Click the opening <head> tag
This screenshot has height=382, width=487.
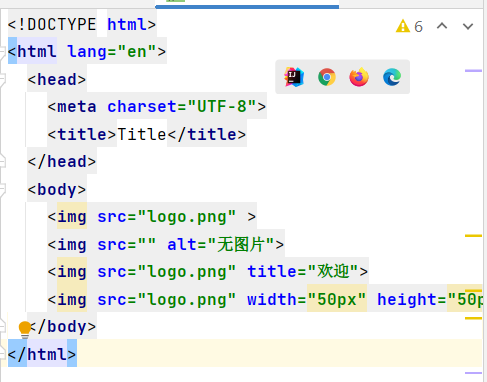pyautogui.click(x=57, y=79)
